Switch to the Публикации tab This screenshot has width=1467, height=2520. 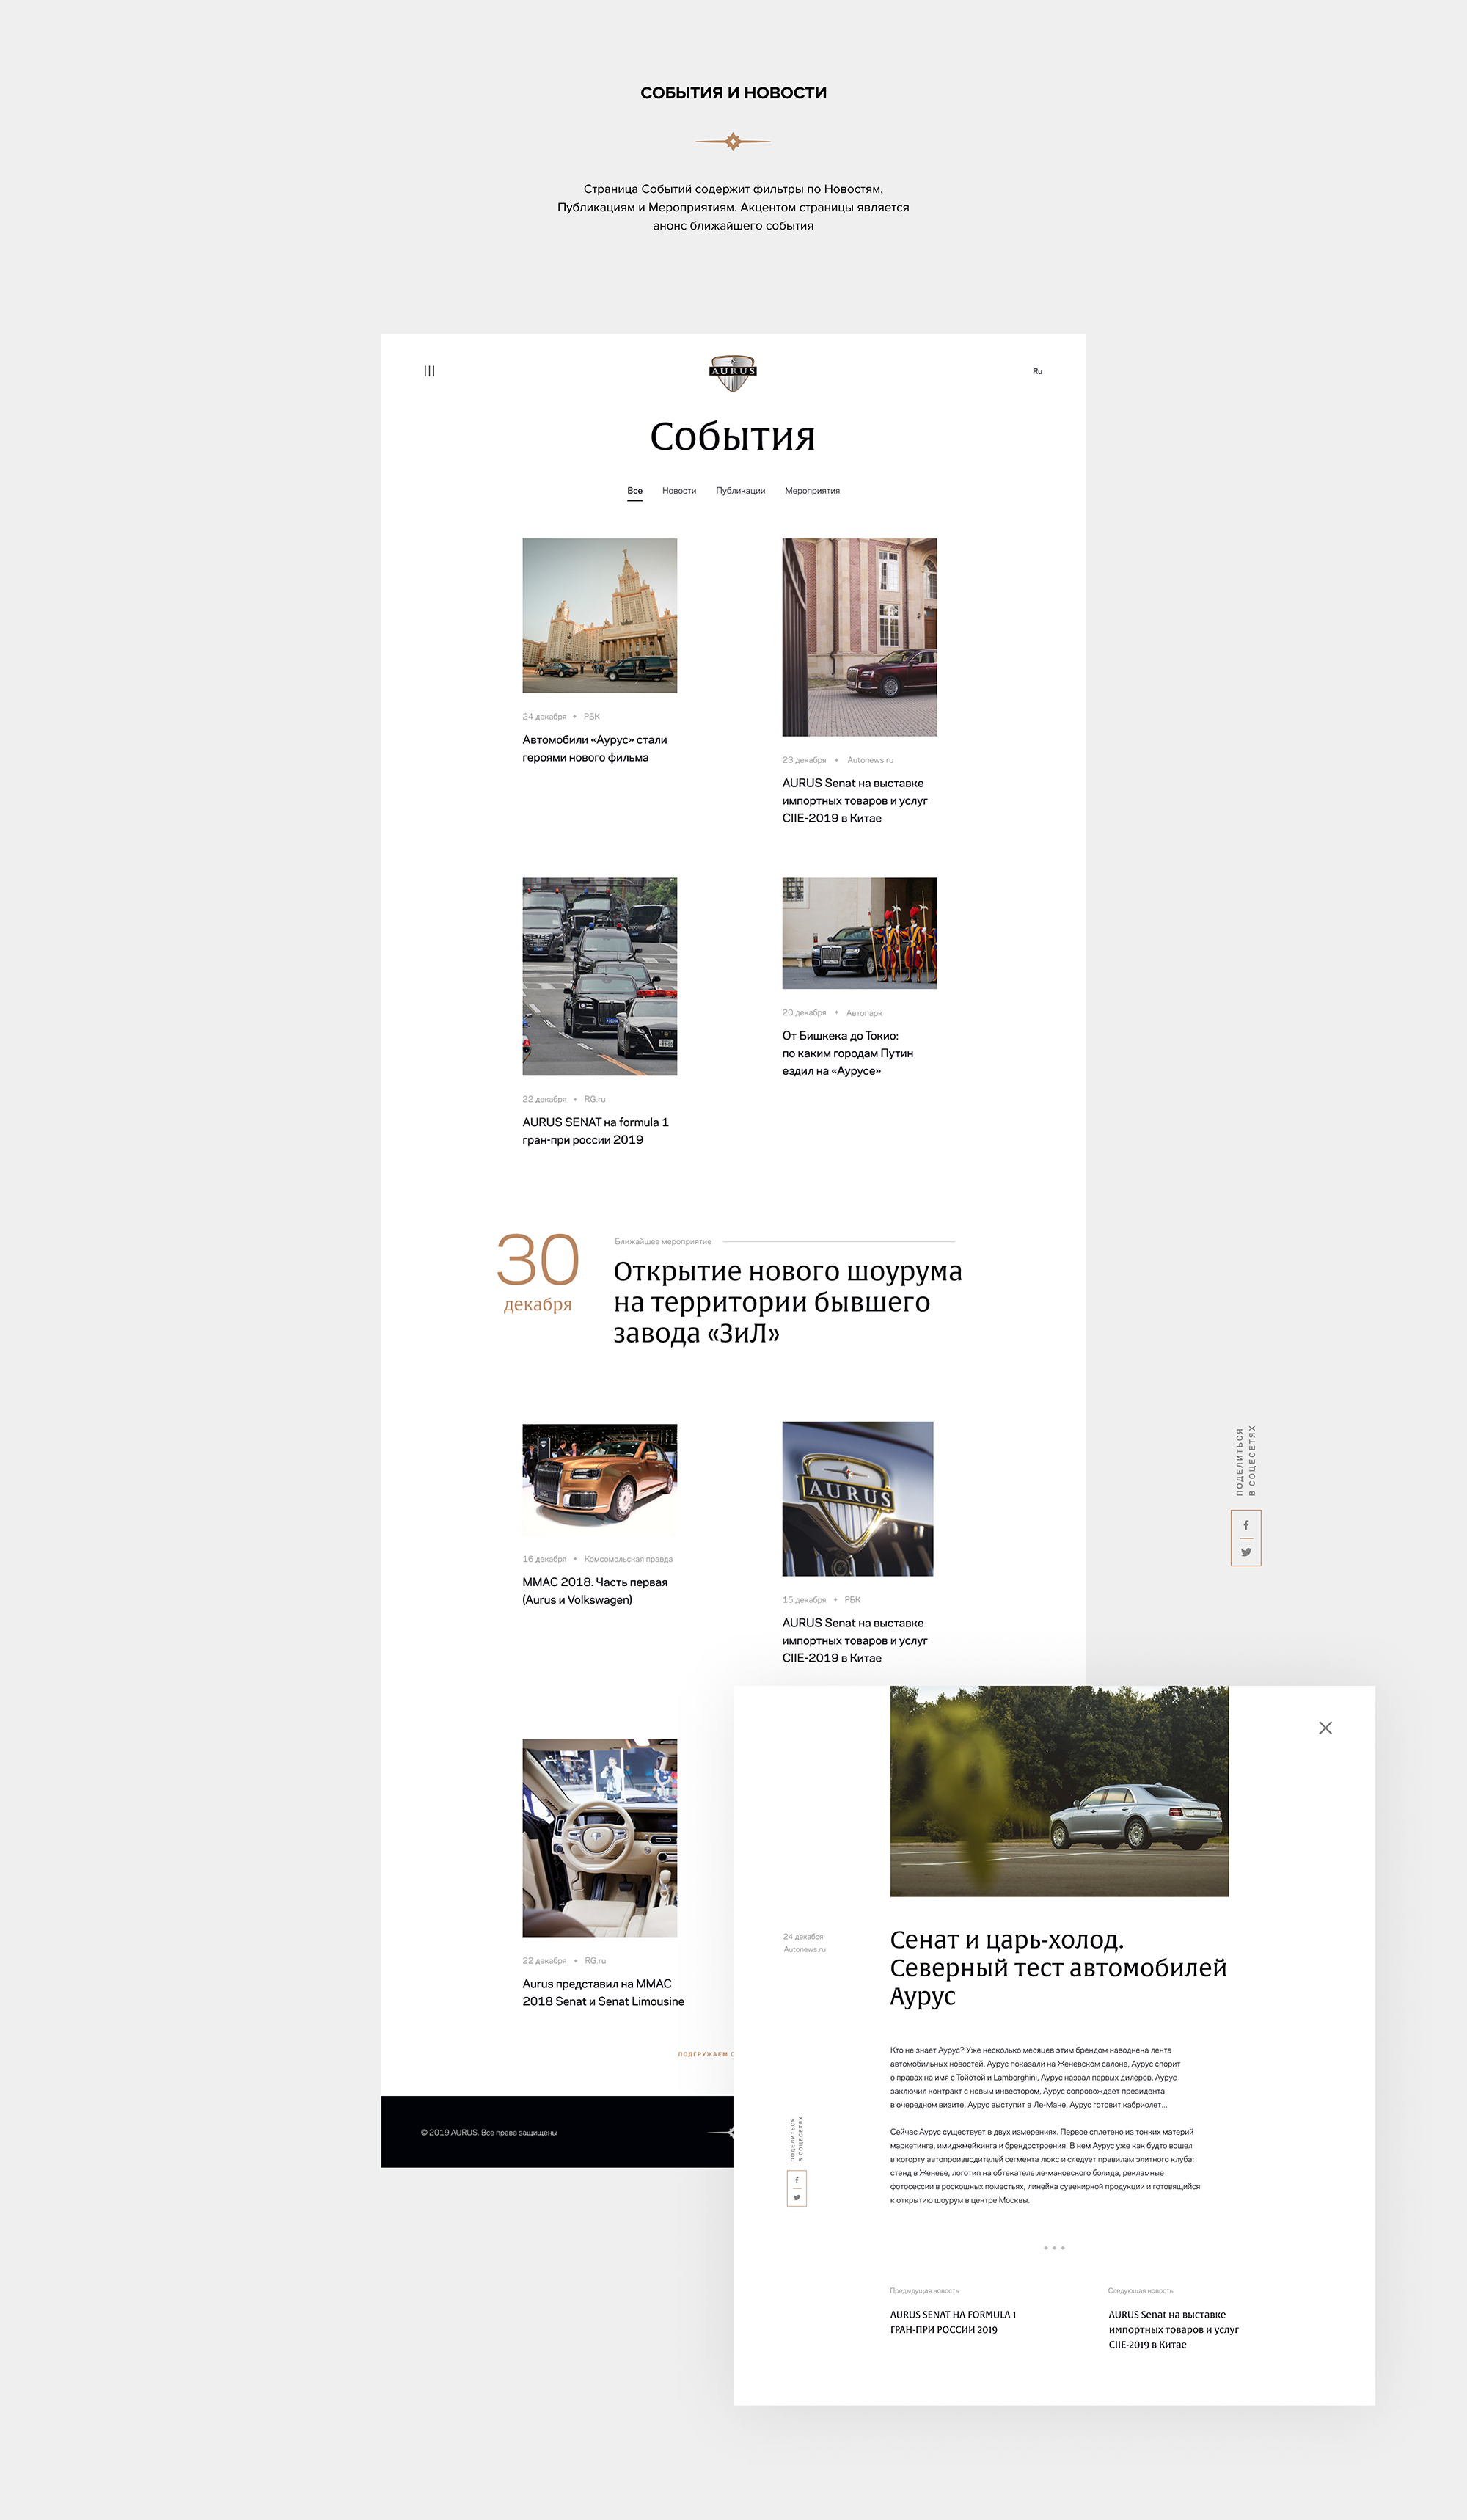coord(740,491)
